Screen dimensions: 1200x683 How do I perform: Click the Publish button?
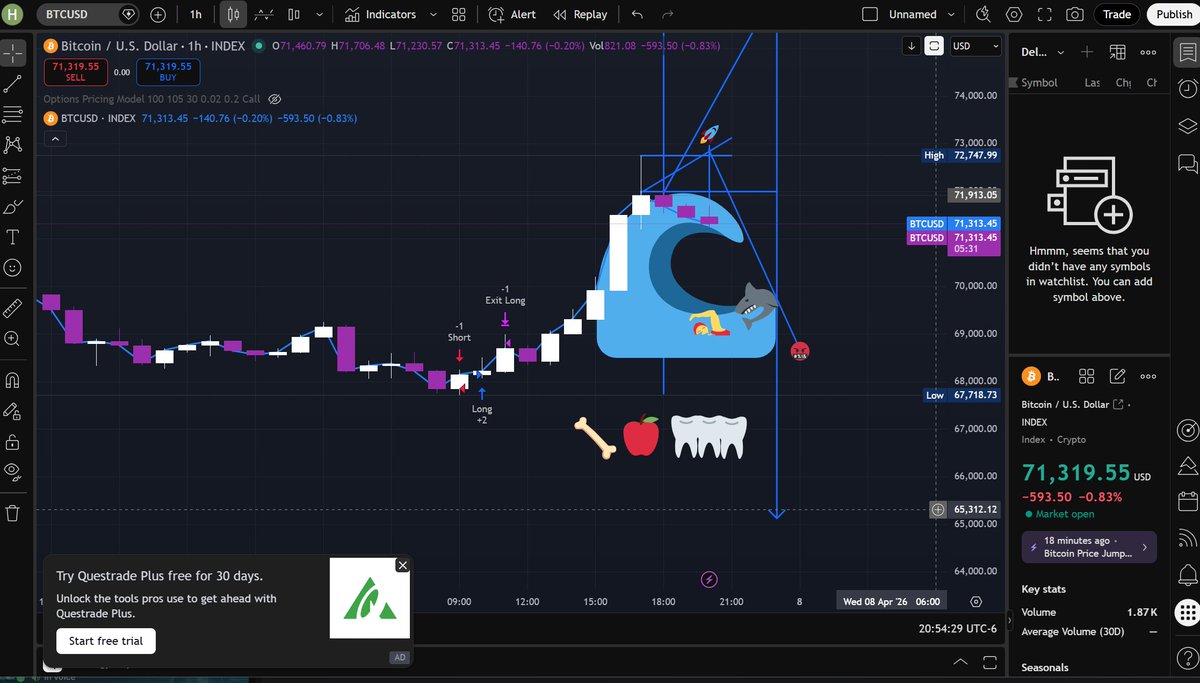1174,14
